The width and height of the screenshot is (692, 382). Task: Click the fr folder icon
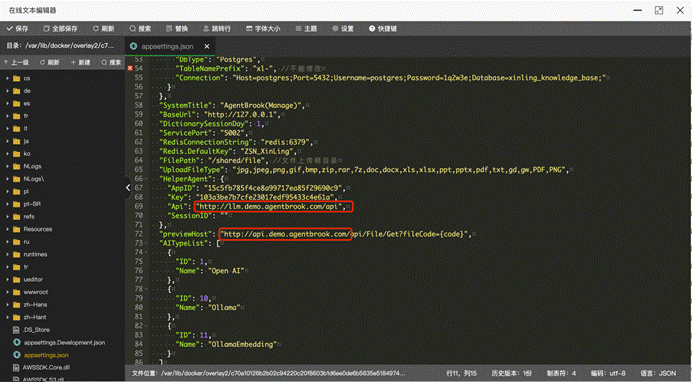pos(17,116)
